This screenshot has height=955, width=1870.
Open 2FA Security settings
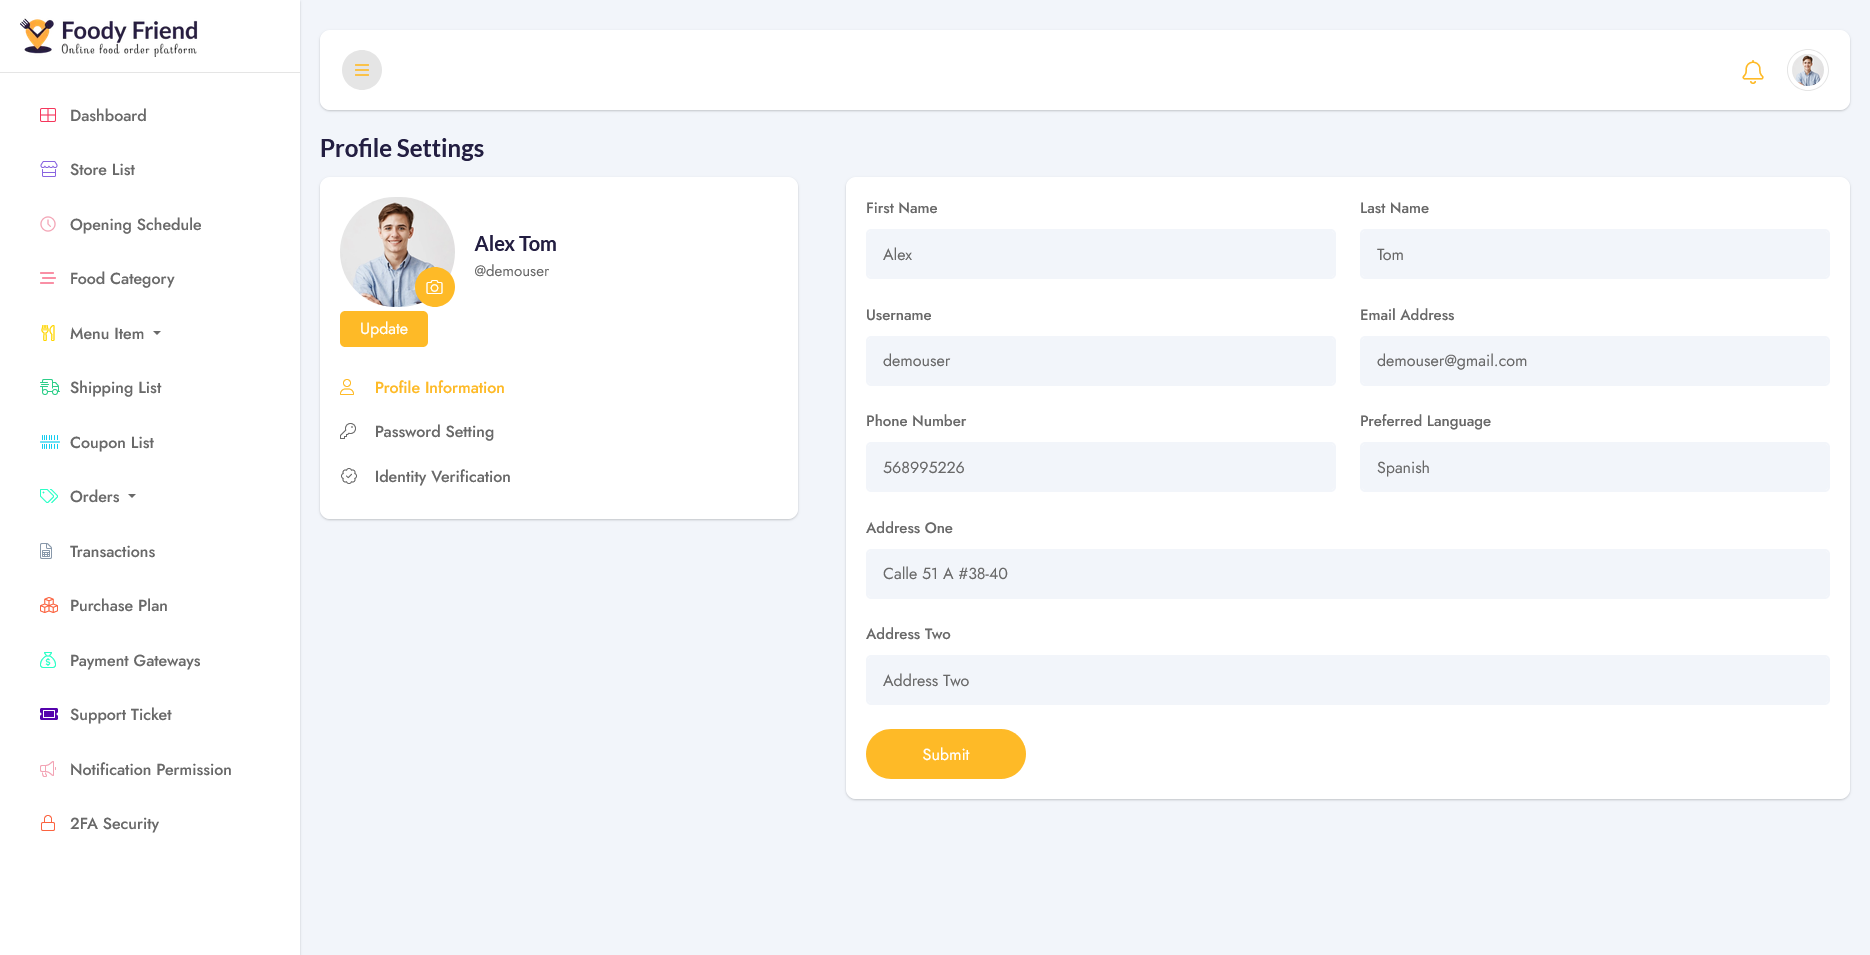[x=114, y=823]
